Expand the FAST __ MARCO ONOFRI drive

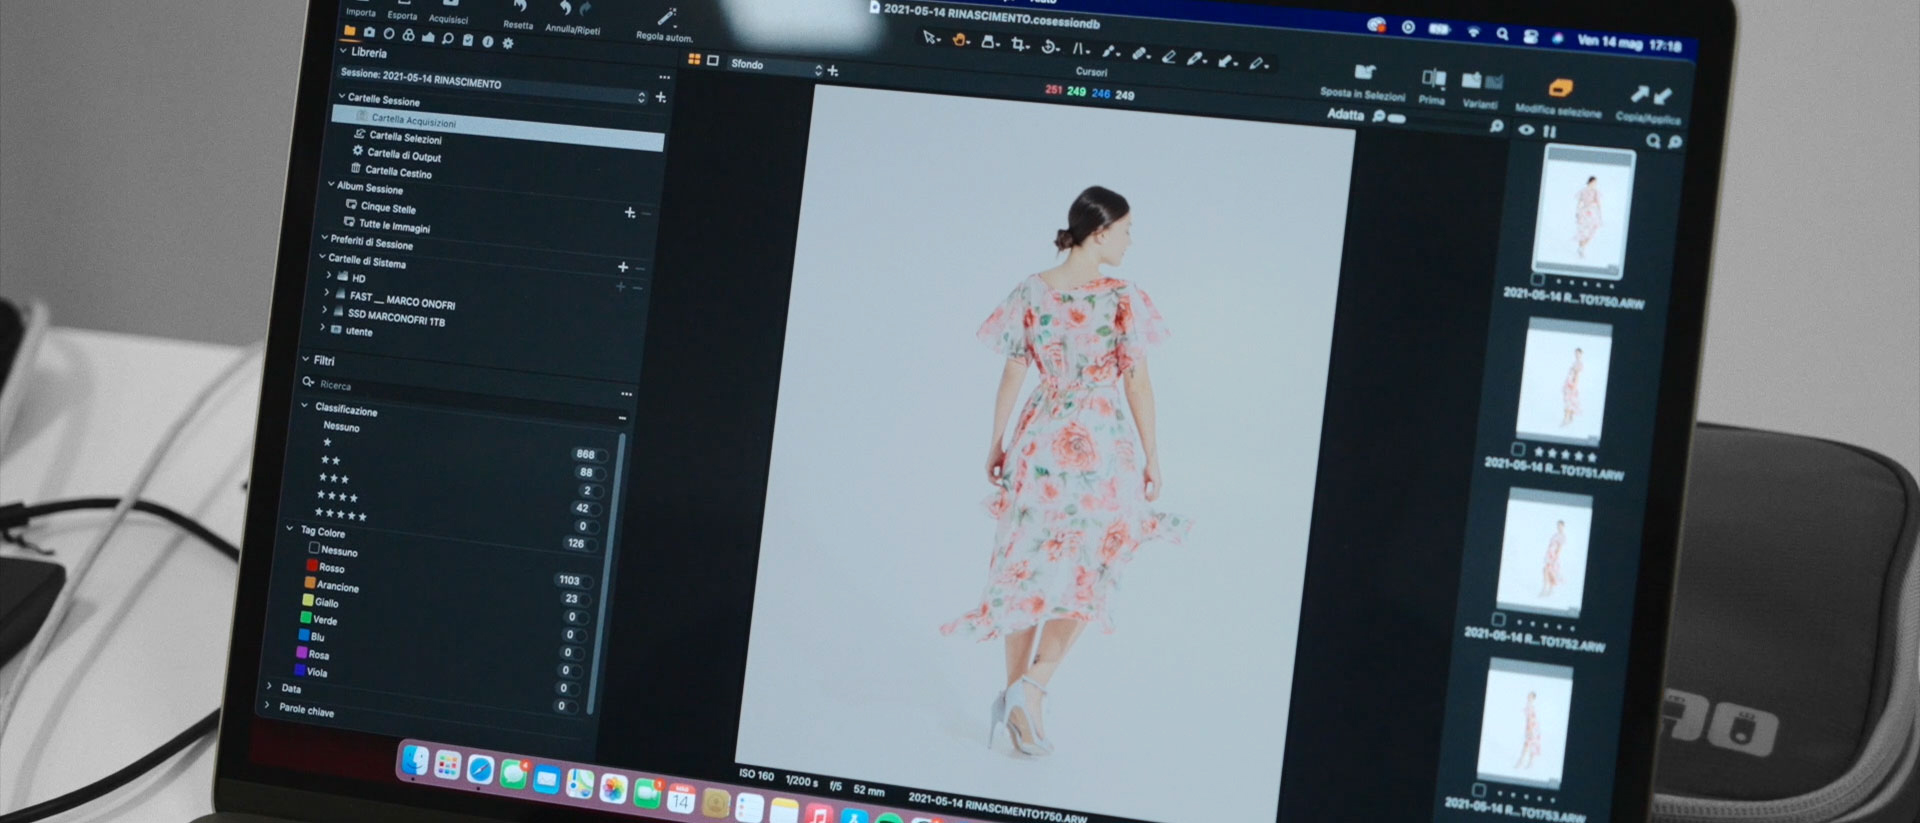tap(326, 293)
